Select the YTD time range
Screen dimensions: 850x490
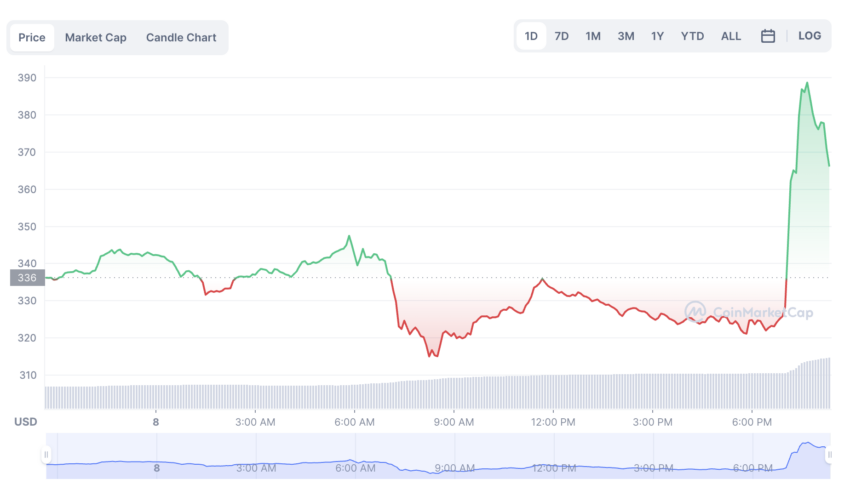692,36
